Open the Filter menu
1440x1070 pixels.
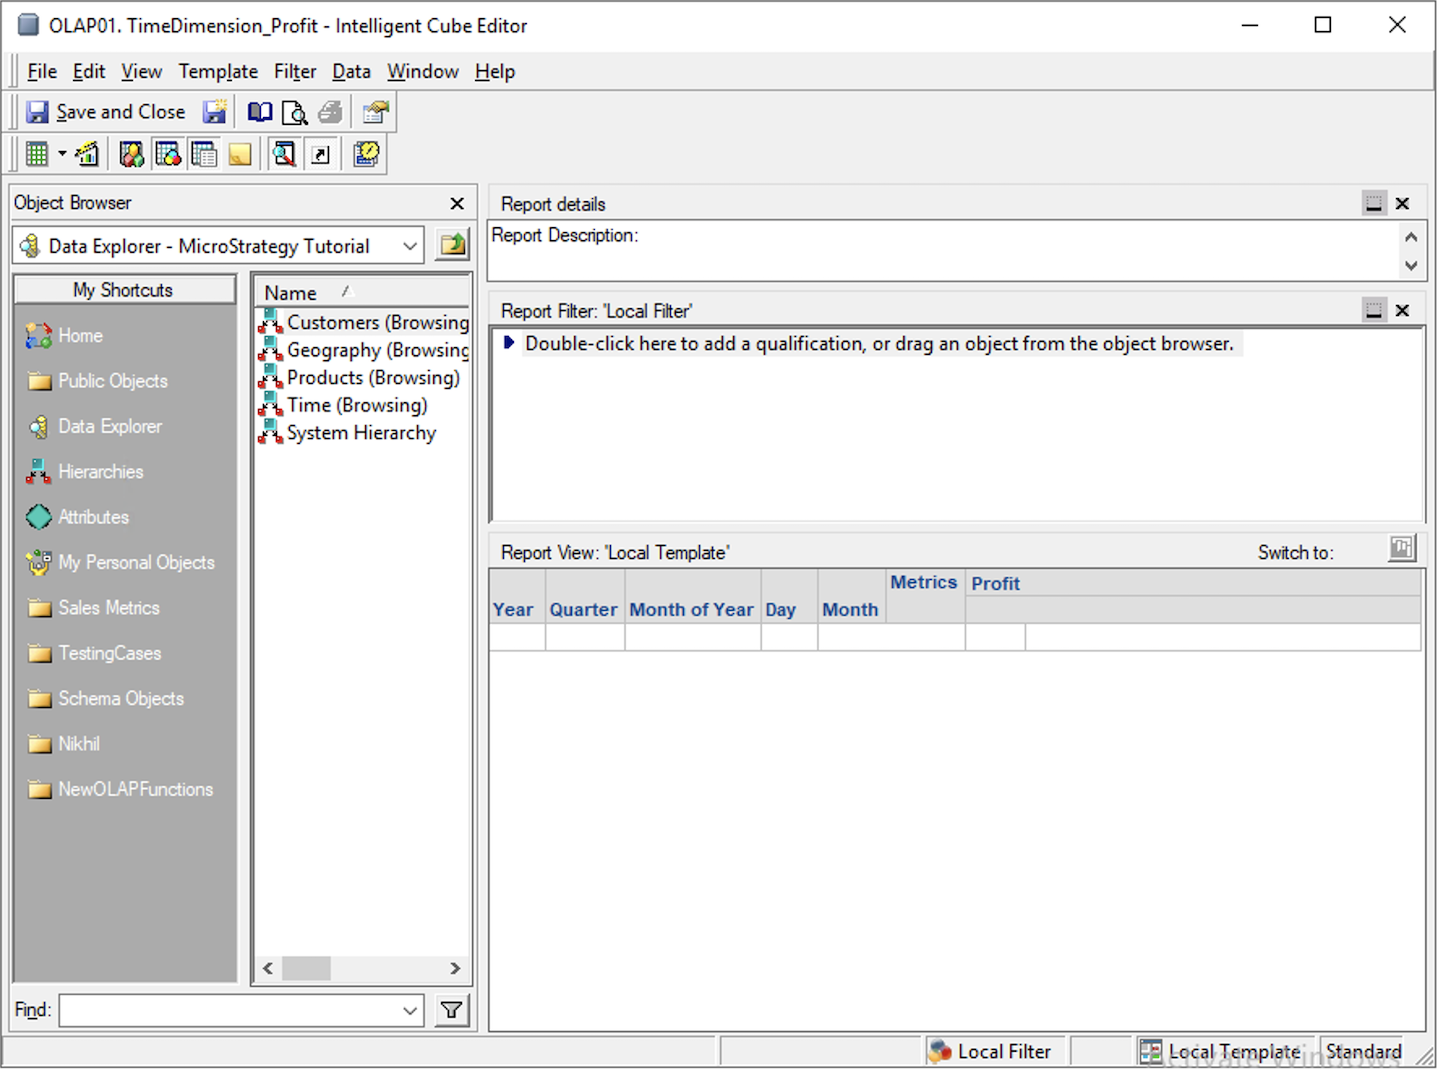click(295, 71)
